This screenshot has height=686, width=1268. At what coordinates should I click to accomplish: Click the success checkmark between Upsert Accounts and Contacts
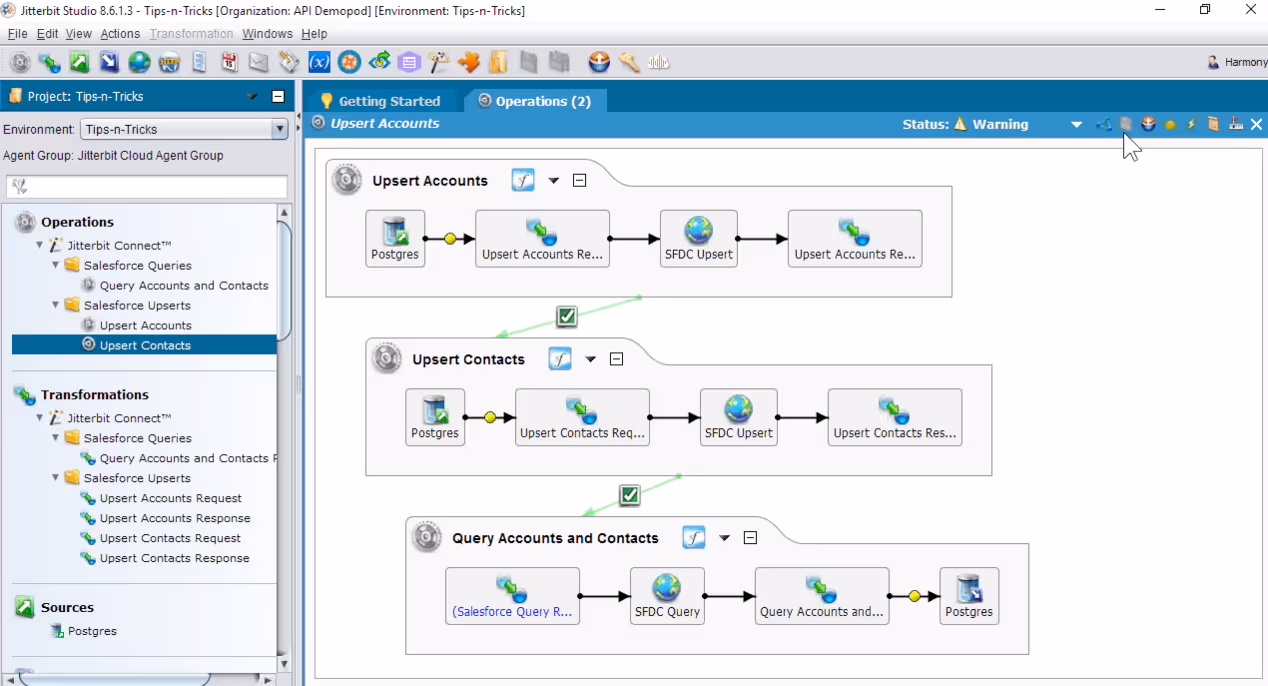tap(567, 316)
